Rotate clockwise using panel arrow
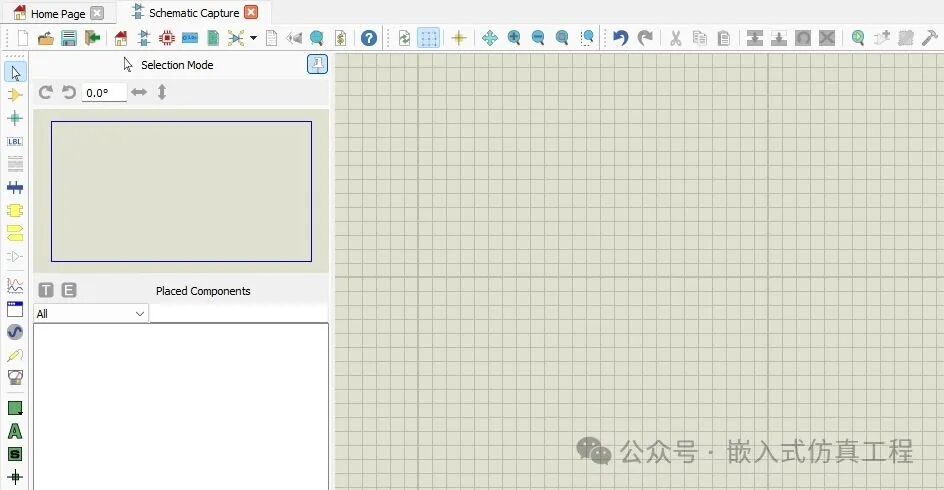The width and height of the screenshot is (944, 490). tap(45, 92)
